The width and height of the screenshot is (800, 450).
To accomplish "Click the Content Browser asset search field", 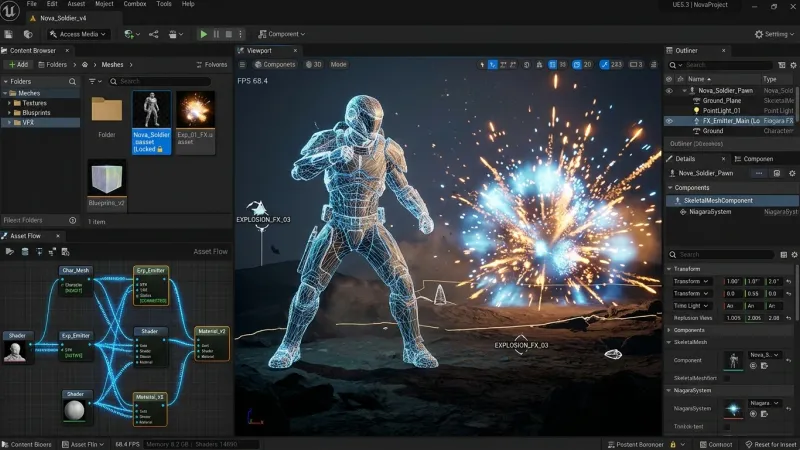I will pos(160,82).
